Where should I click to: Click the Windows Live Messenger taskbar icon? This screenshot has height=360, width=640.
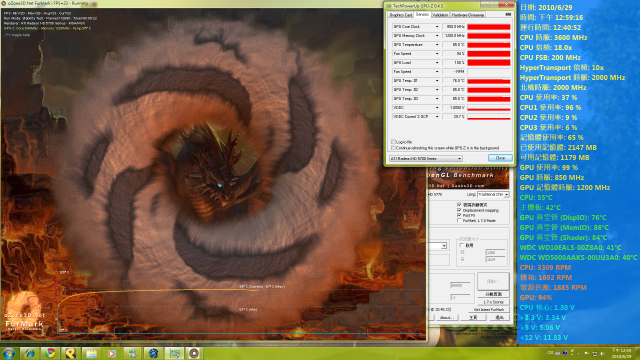tap(132, 353)
